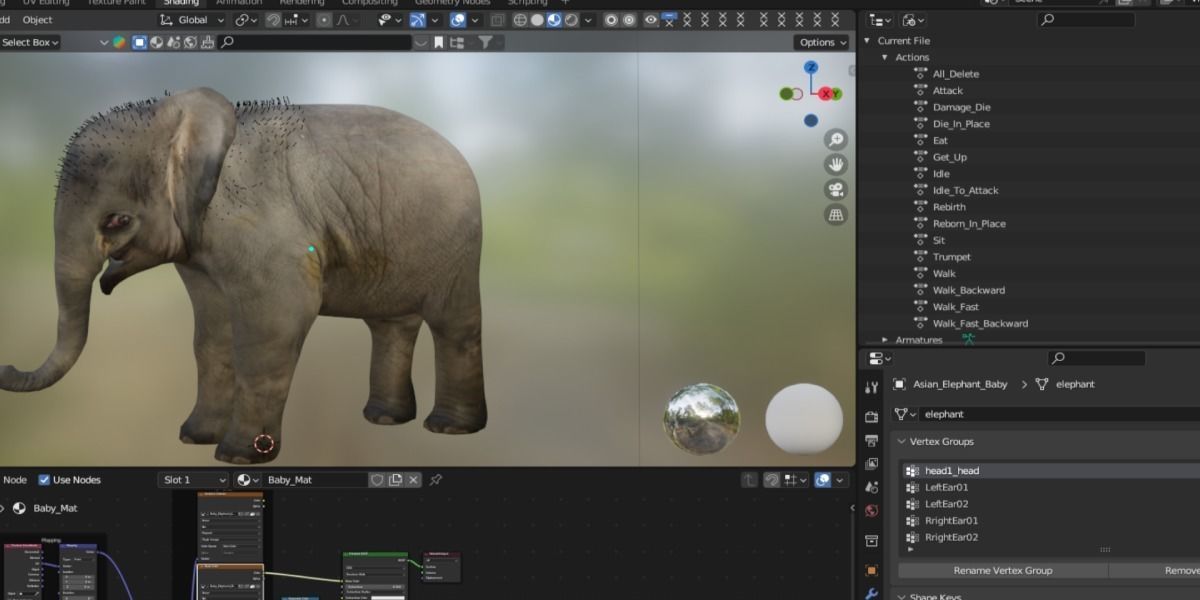Image resolution: width=1200 pixels, height=600 pixels.
Task: Switch to the Compositing workspace tab
Action: [370, 3]
